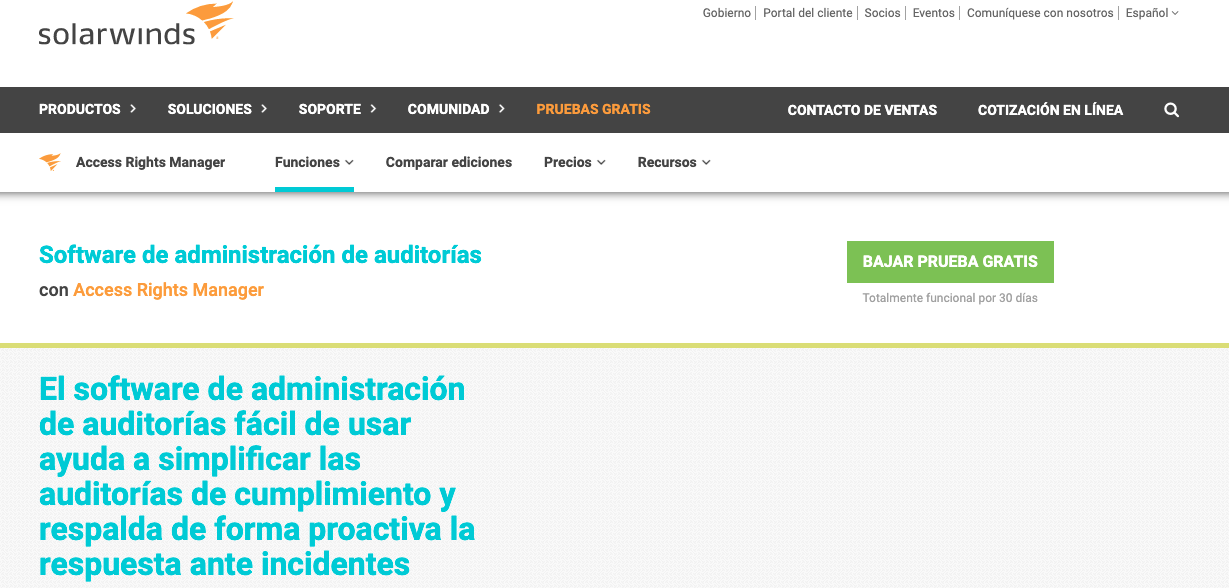Go to Eventos

(x=932, y=13)
